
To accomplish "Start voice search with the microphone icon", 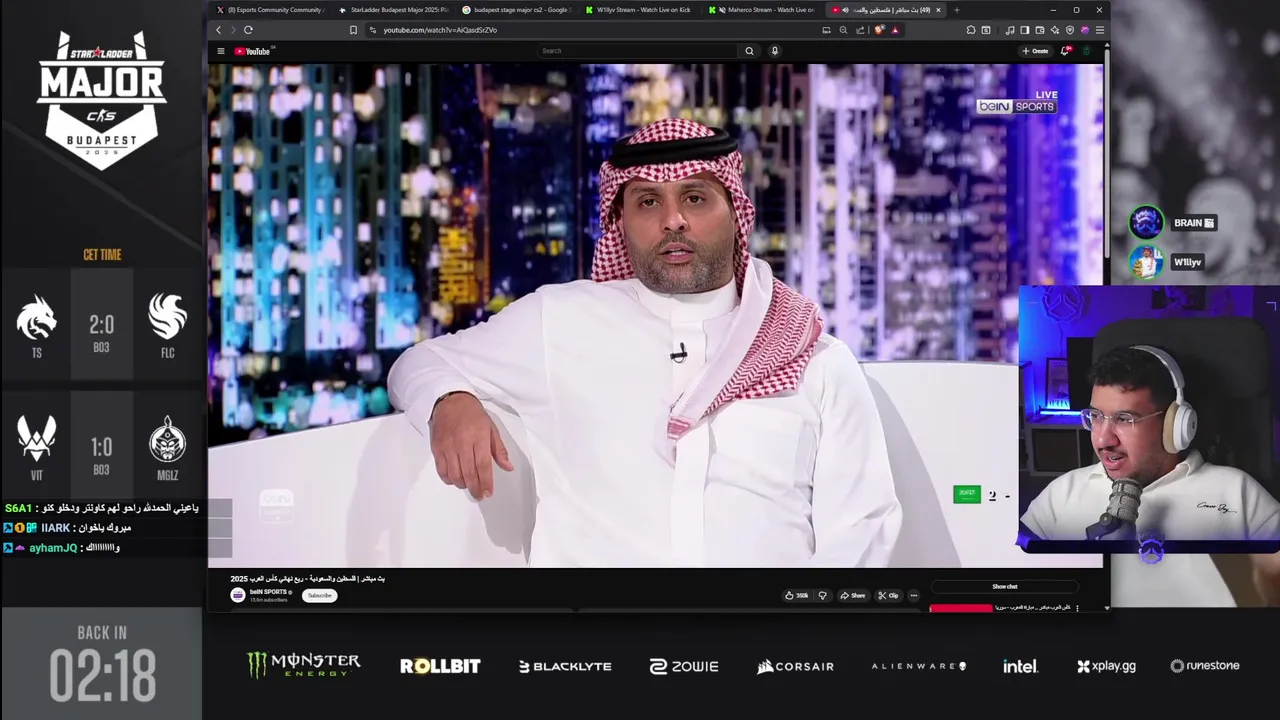I will click(x=774, y=51).
